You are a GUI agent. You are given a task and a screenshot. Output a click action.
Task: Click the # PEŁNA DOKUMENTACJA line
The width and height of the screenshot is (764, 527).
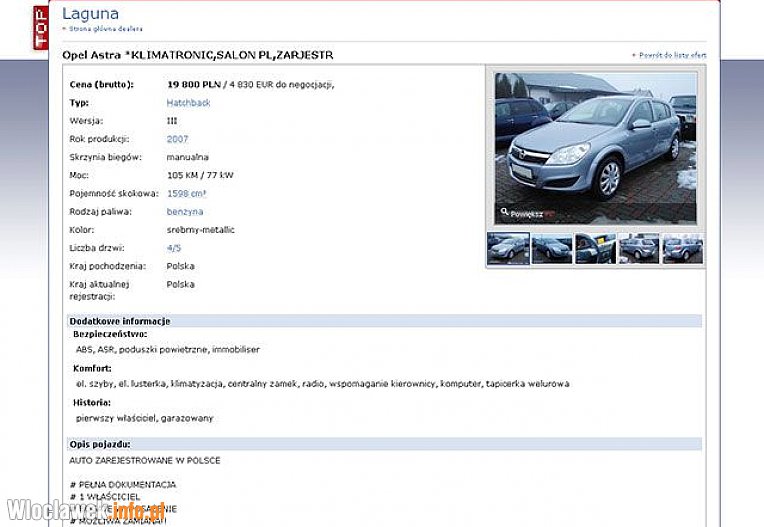[123, 485]
